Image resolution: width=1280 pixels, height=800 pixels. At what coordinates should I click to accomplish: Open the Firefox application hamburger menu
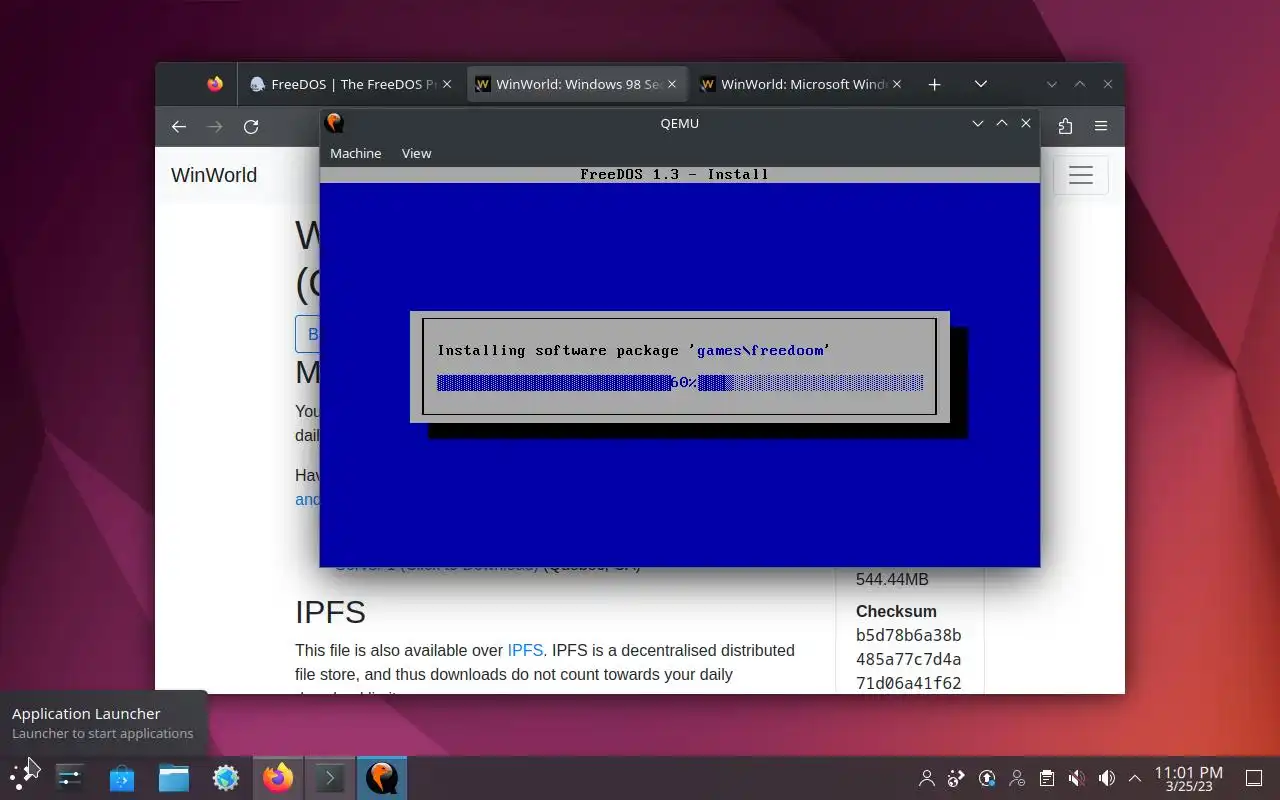tap(1101, 126)
